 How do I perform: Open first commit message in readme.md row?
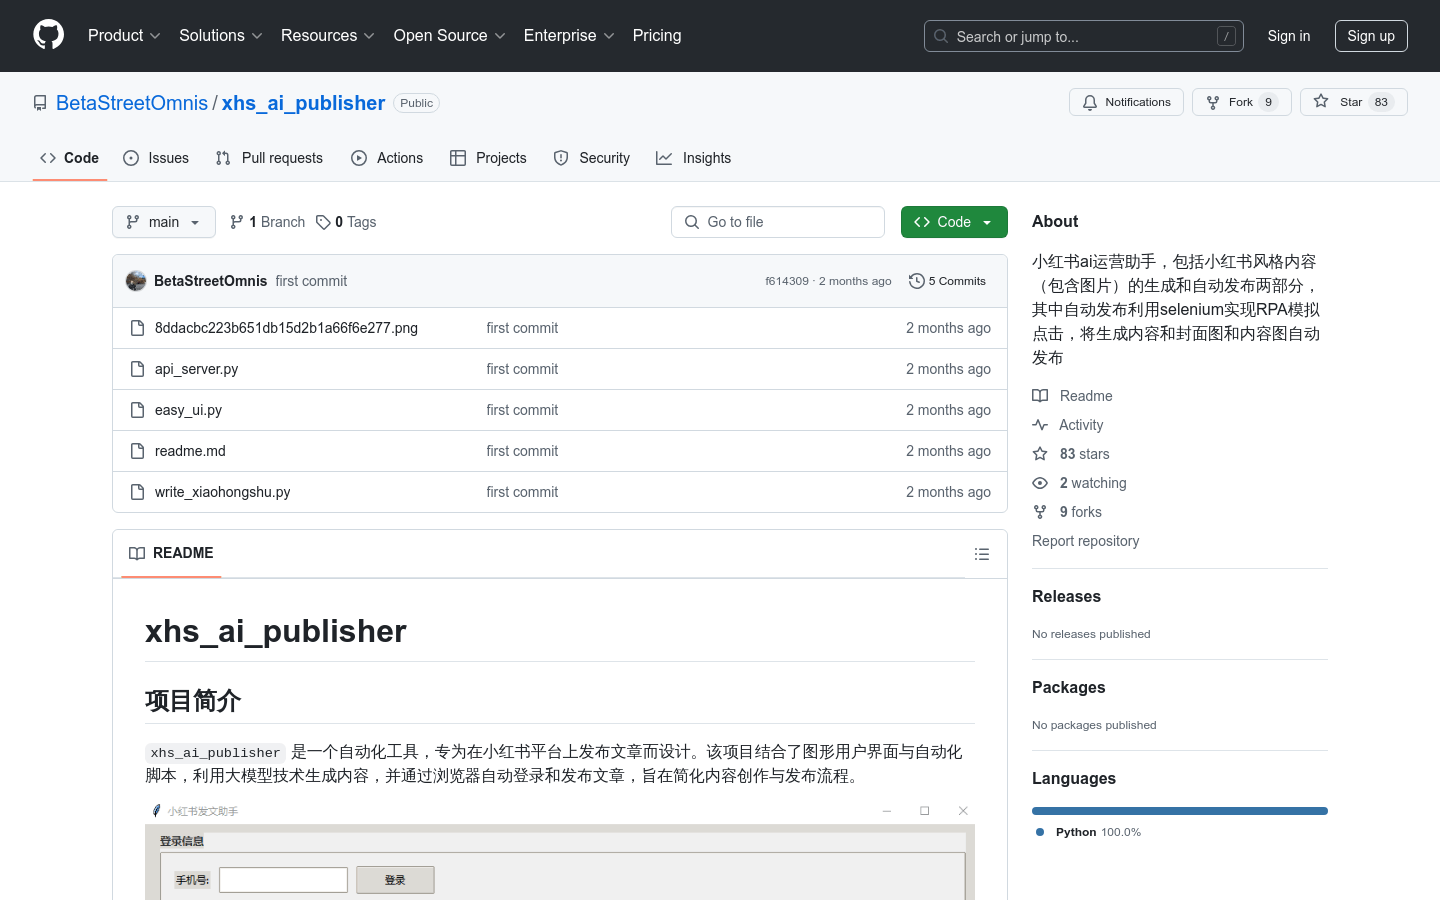[x=522, y=451]
